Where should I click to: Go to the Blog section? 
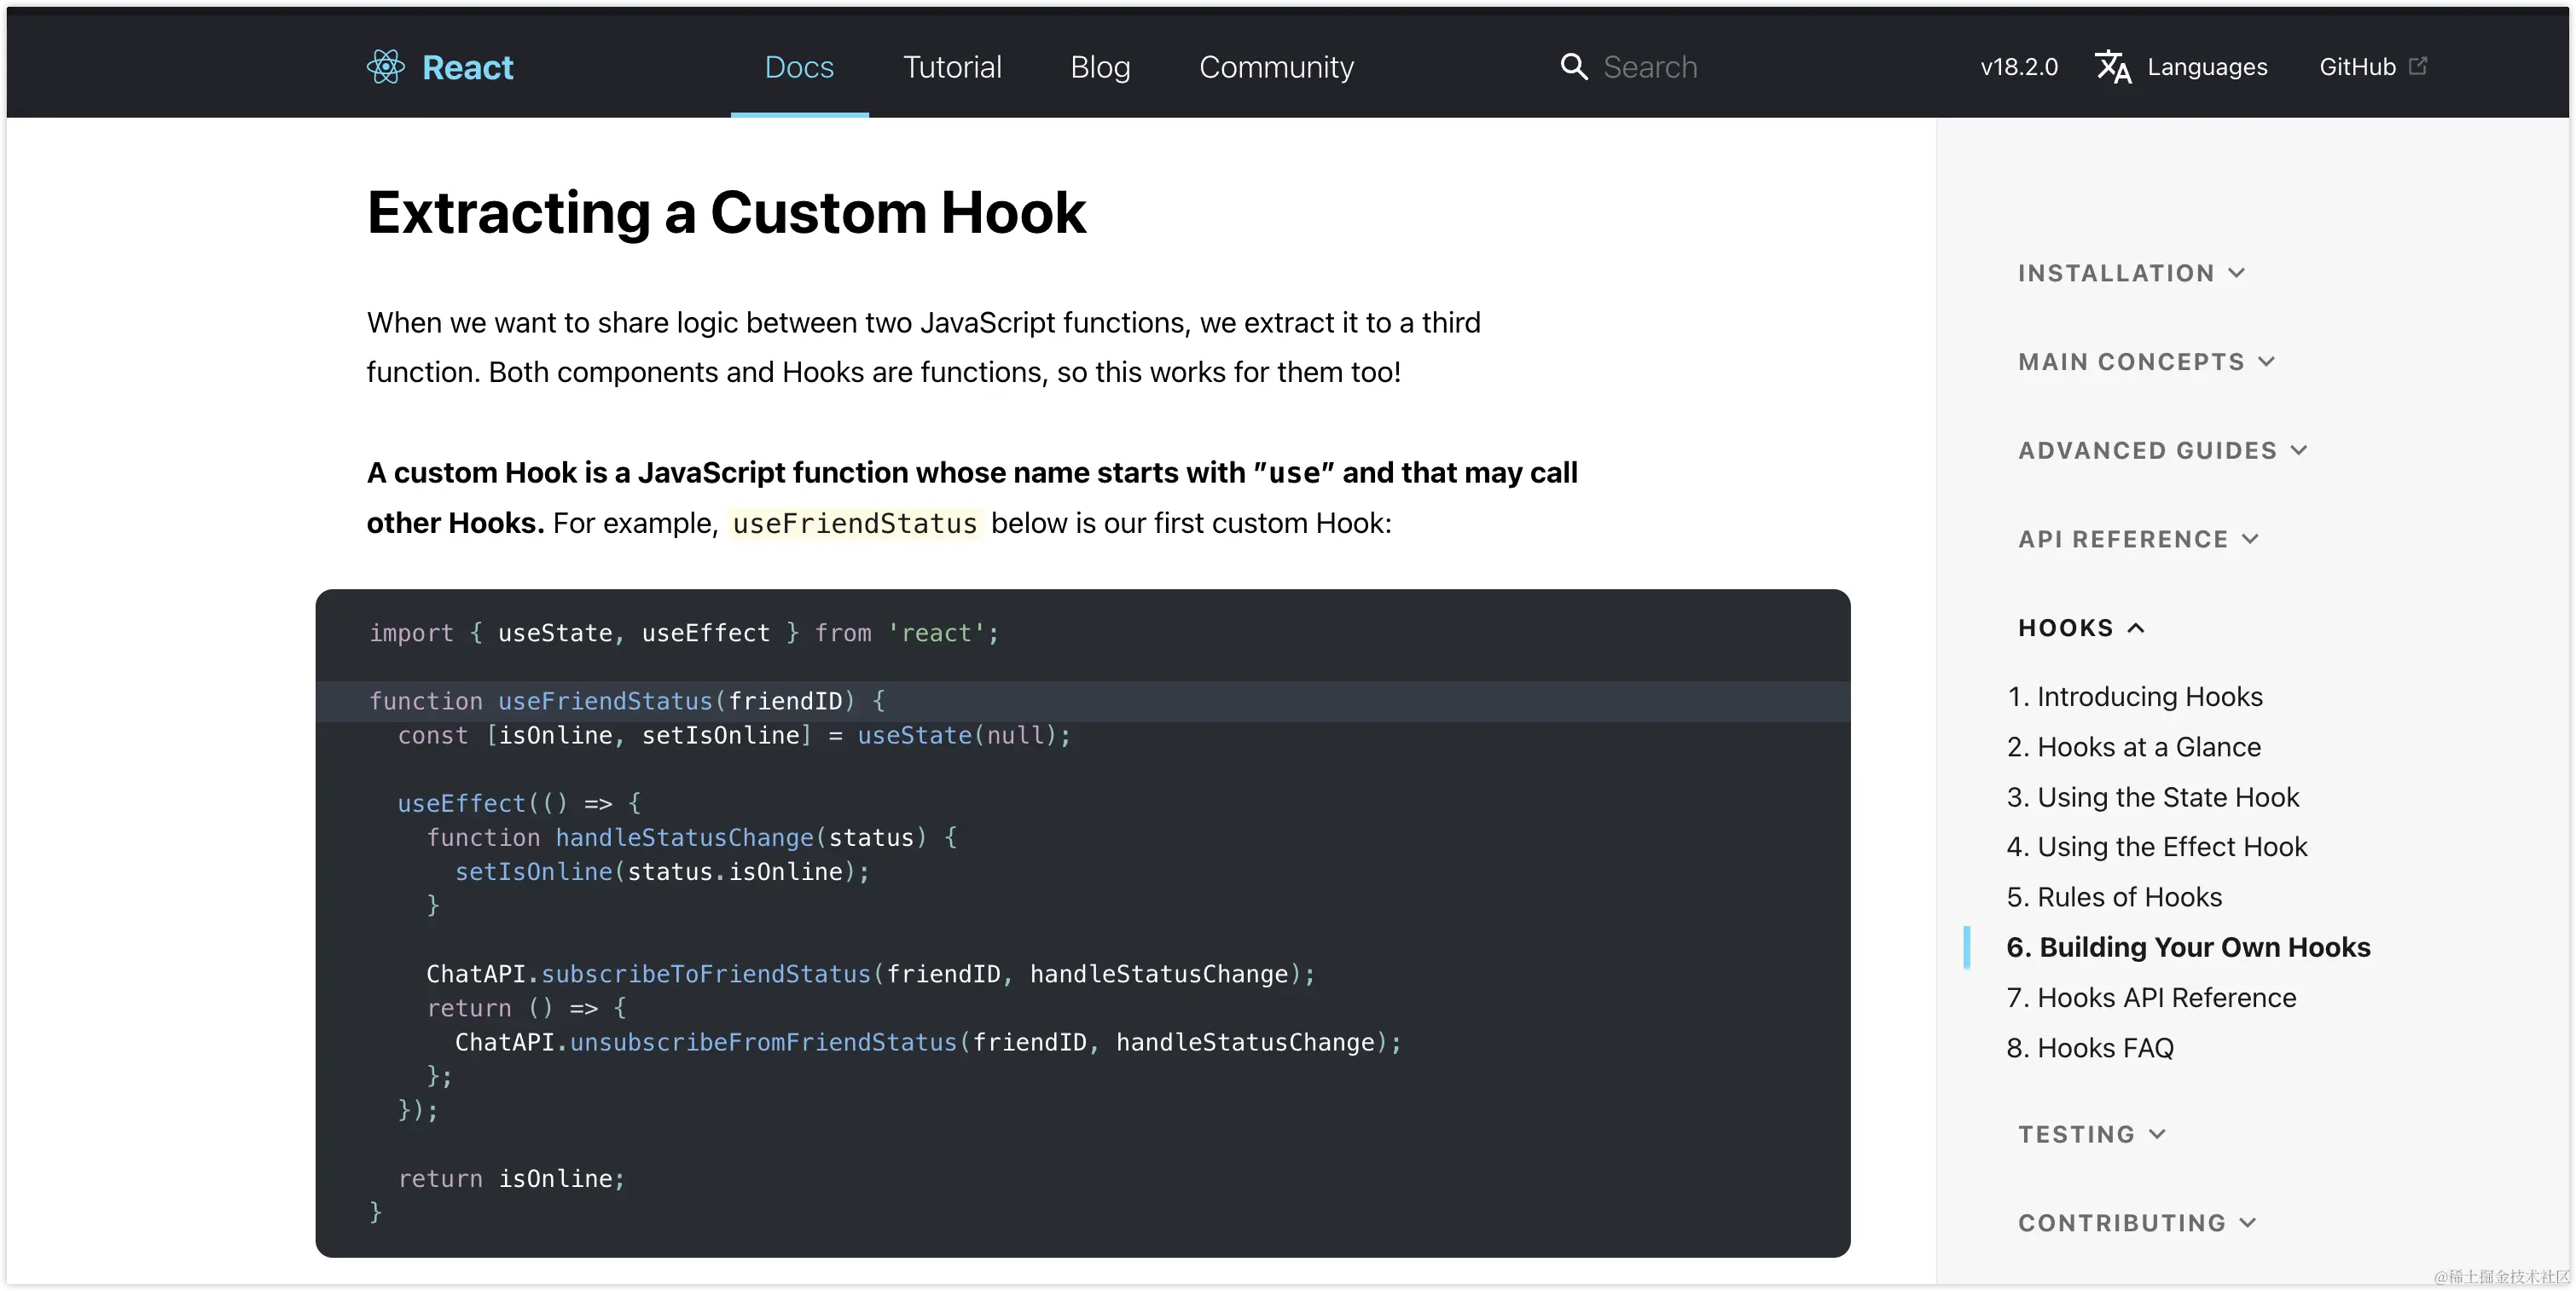[x=1100, y=67]
